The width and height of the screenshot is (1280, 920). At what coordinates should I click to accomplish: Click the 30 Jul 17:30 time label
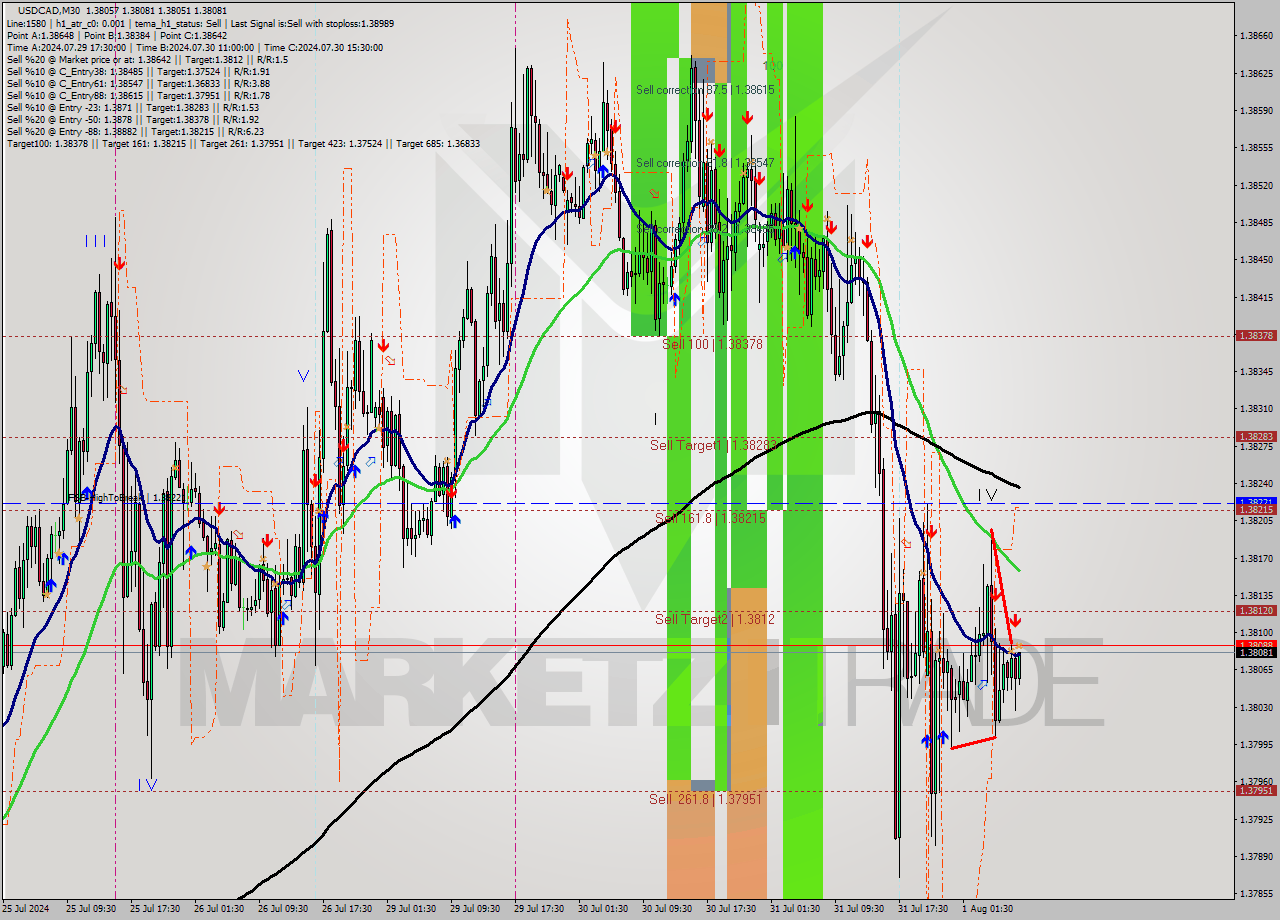(x=731, y=909)
